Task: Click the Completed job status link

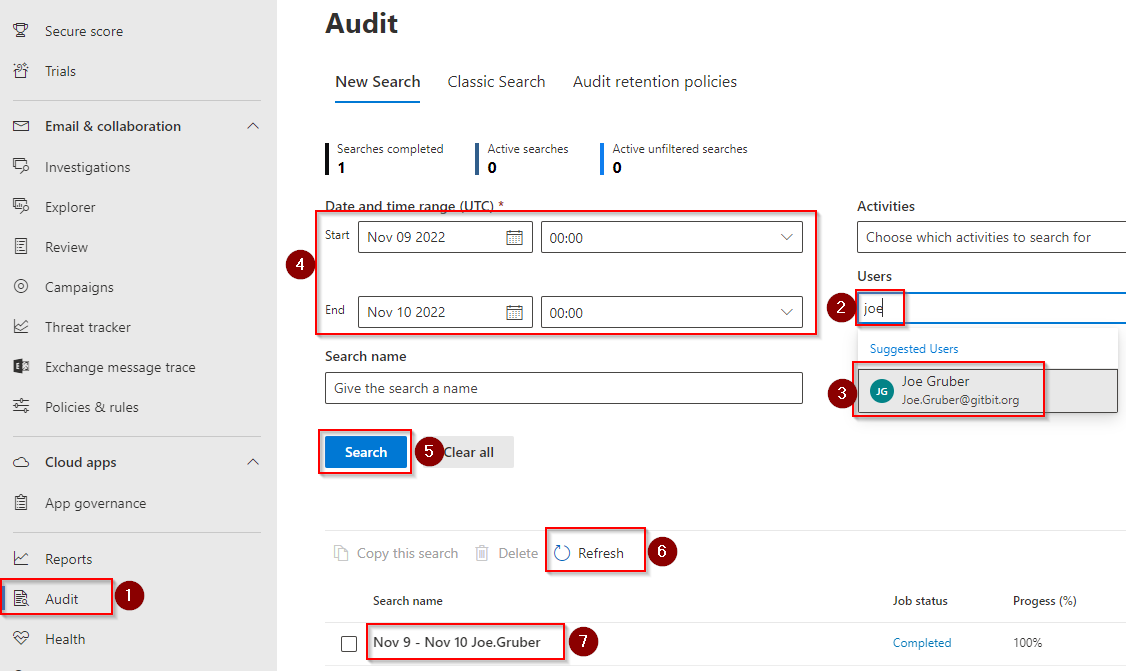Action: [921, 643]
